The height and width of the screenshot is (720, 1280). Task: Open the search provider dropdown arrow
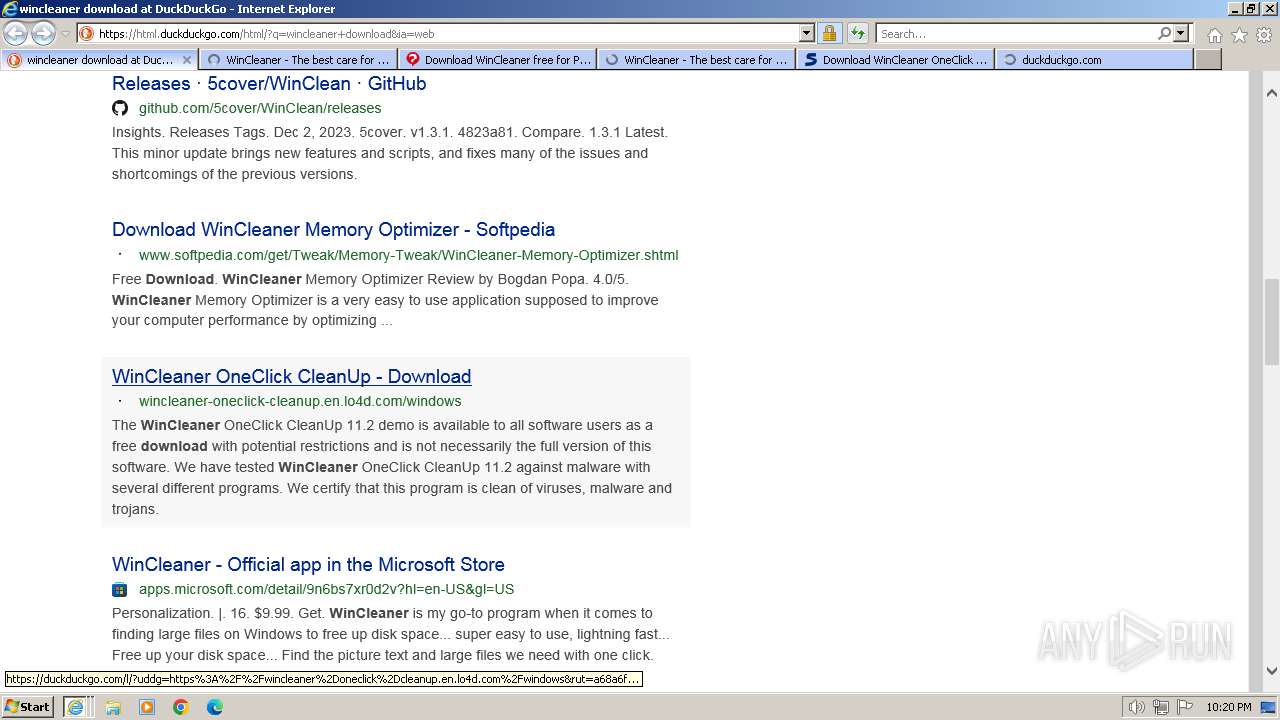[x=1181, y=34]
